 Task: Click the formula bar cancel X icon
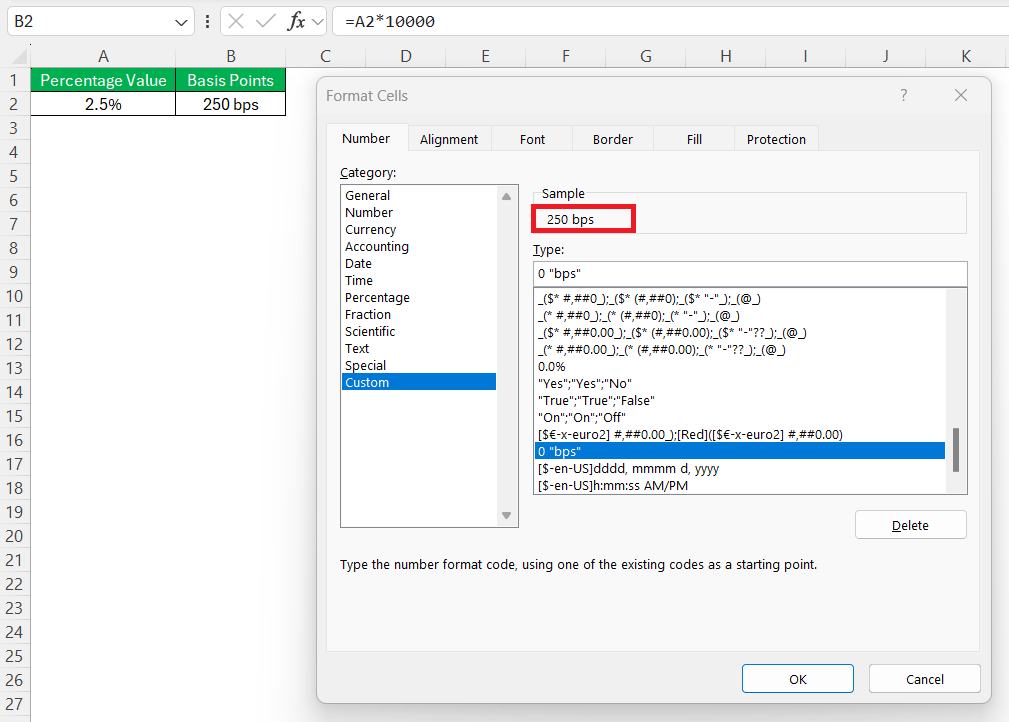click(x=236, y=22)
